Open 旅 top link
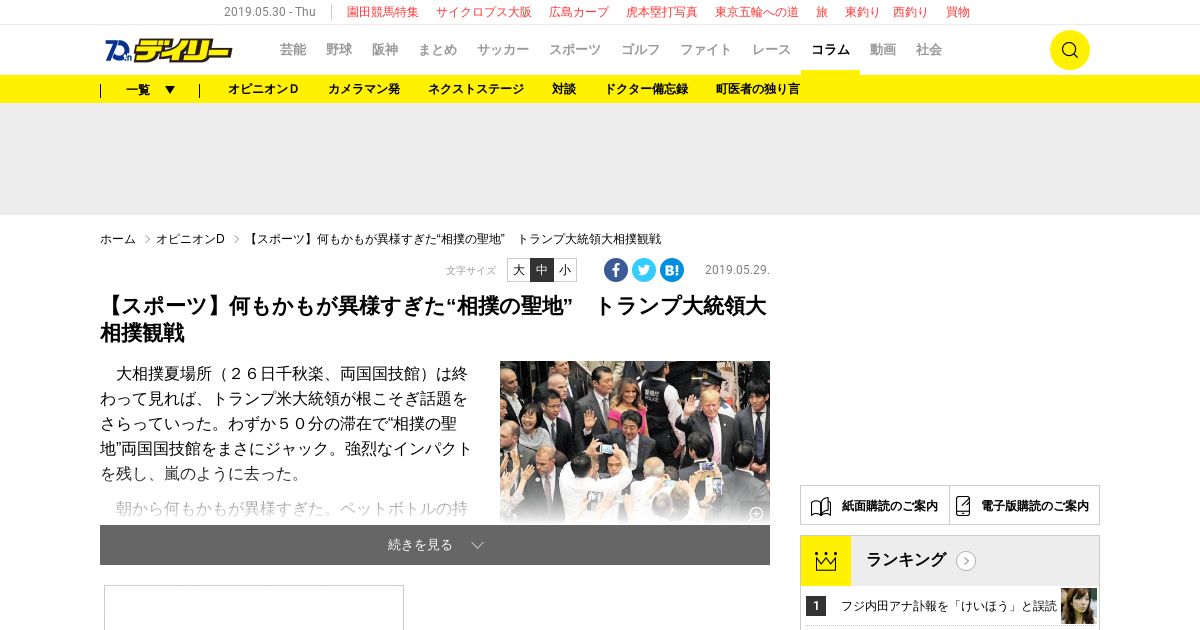Viewport: 1200px width, 630px height. coord(822,12)
